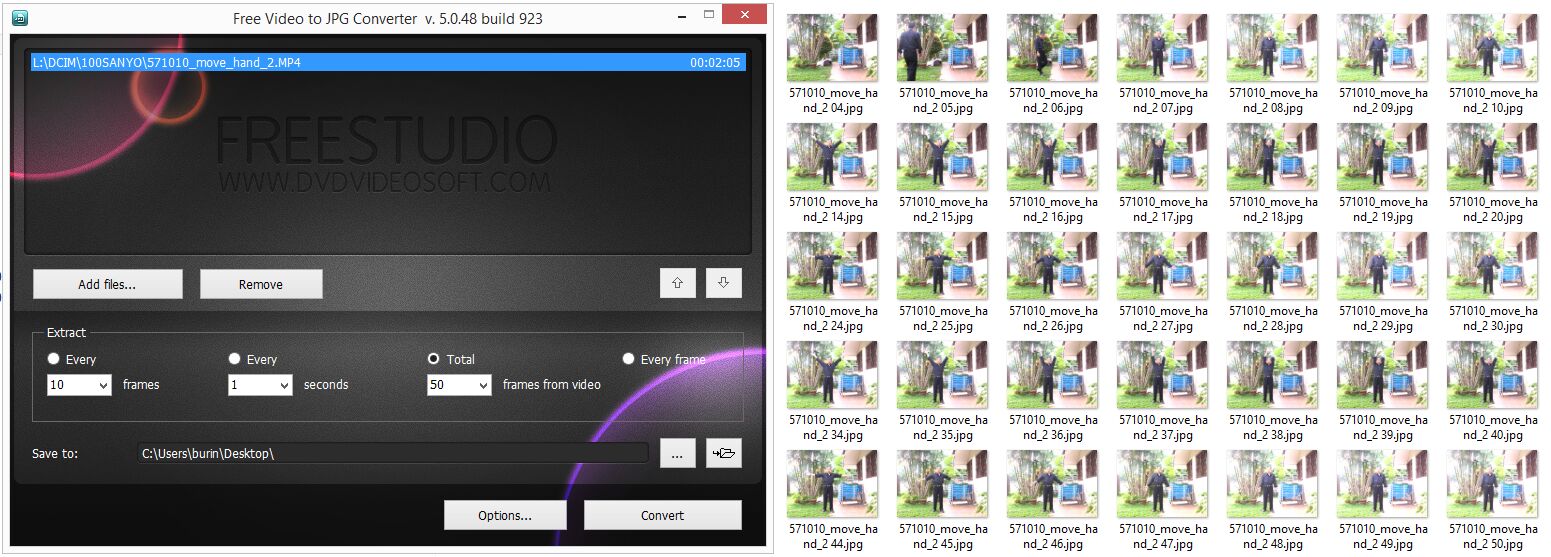The image size is (1551, 557).
Task: Select the Every frame radio option
Action: pos(629,359)
